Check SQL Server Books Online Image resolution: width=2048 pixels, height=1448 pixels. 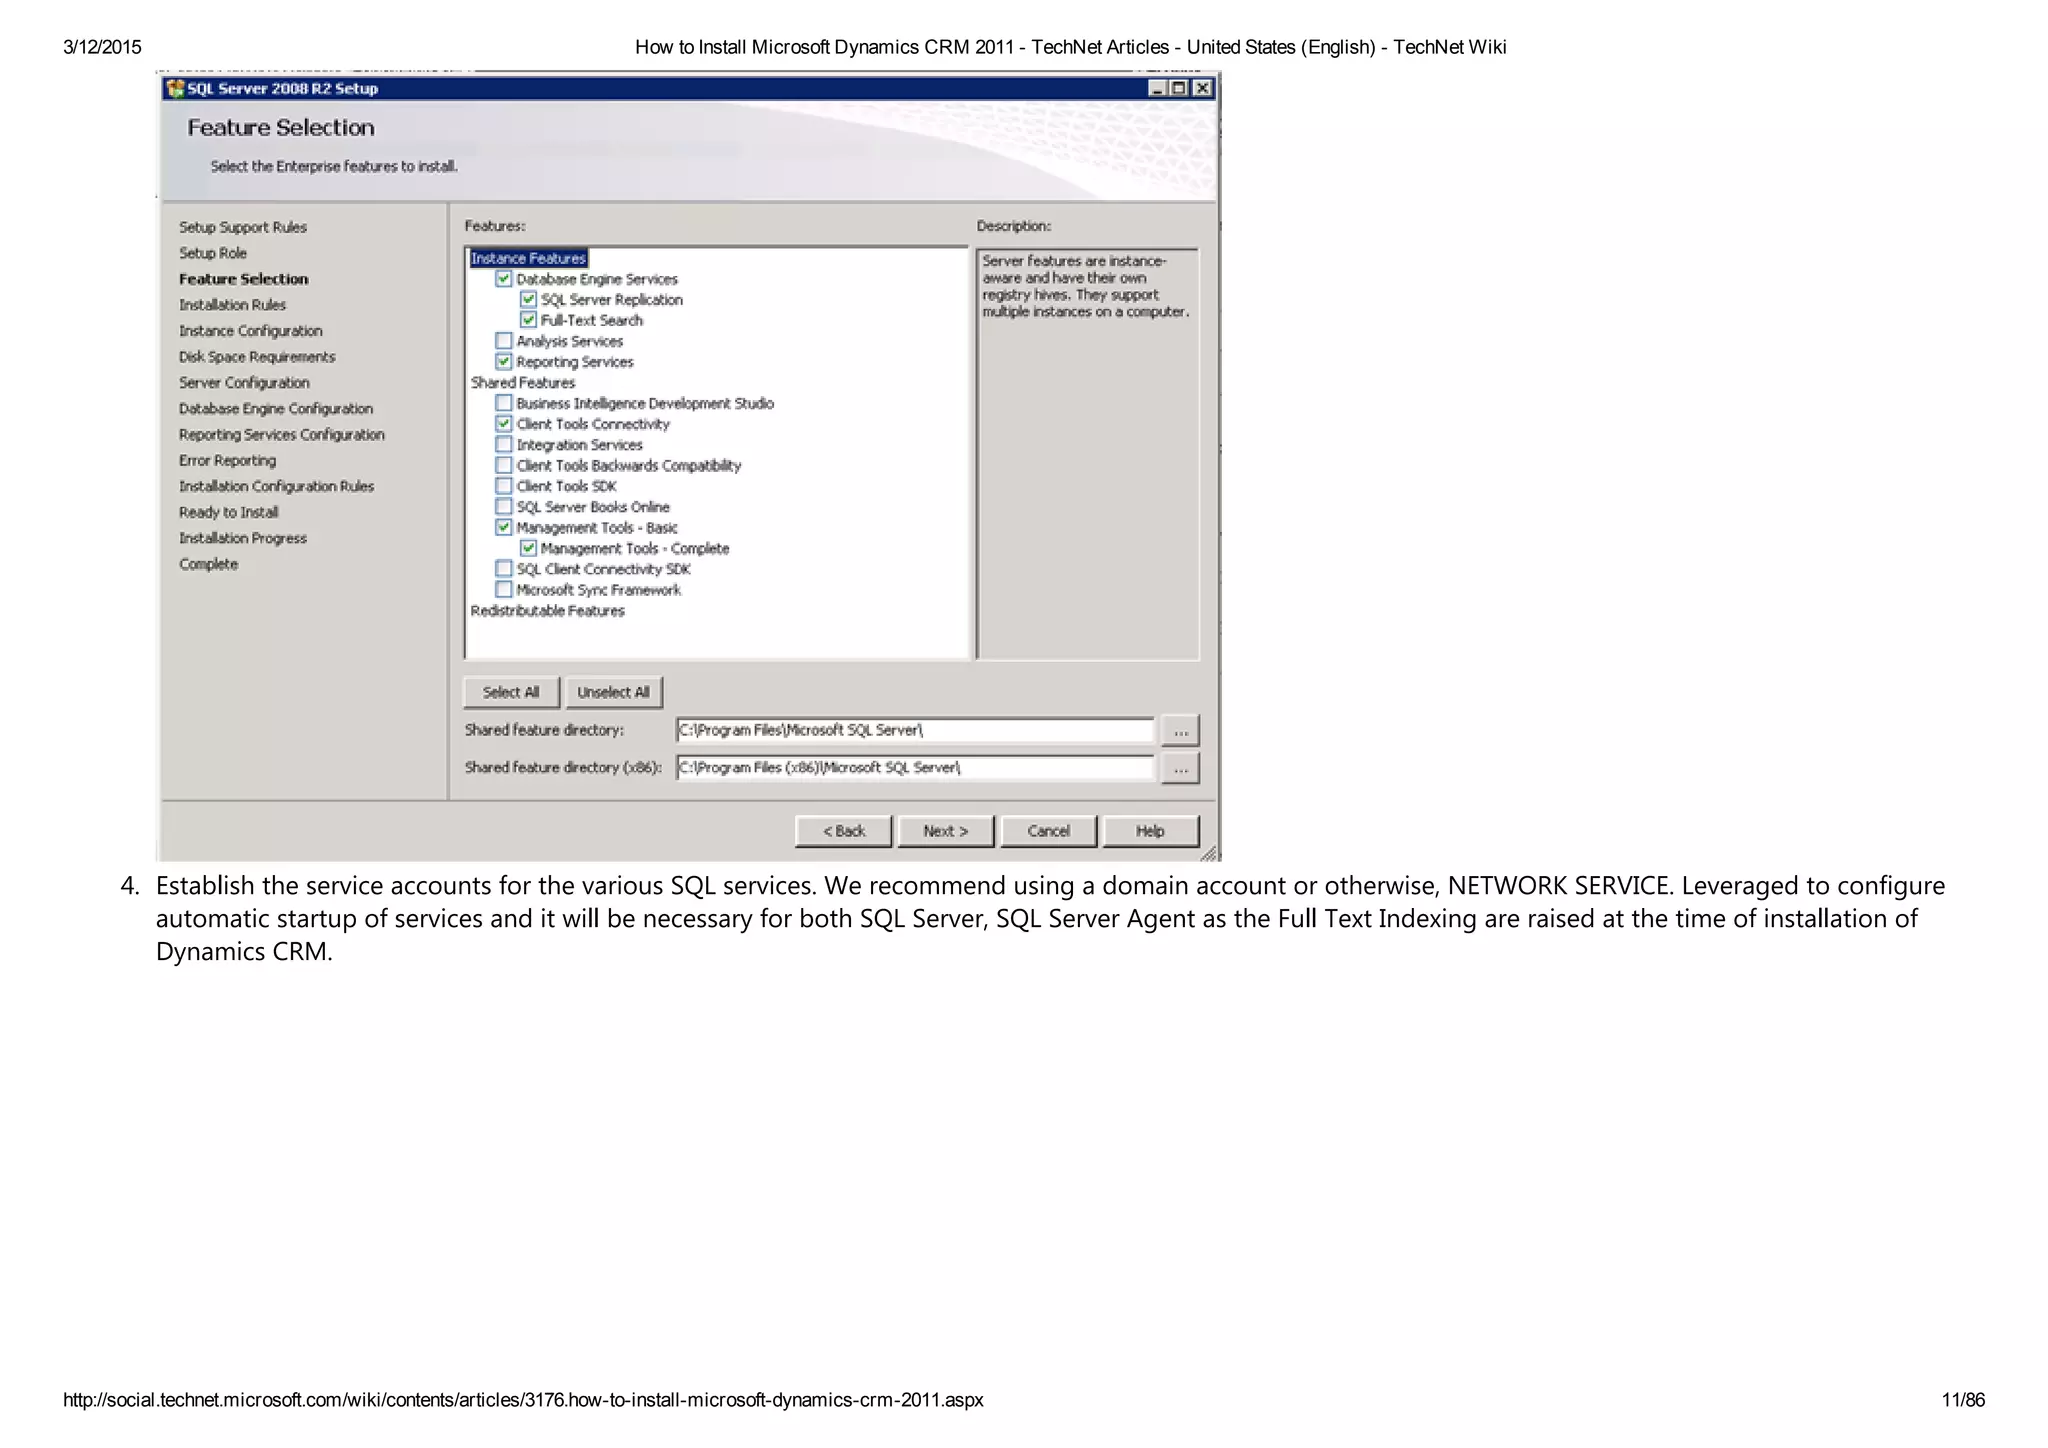[x=504, y=507]
